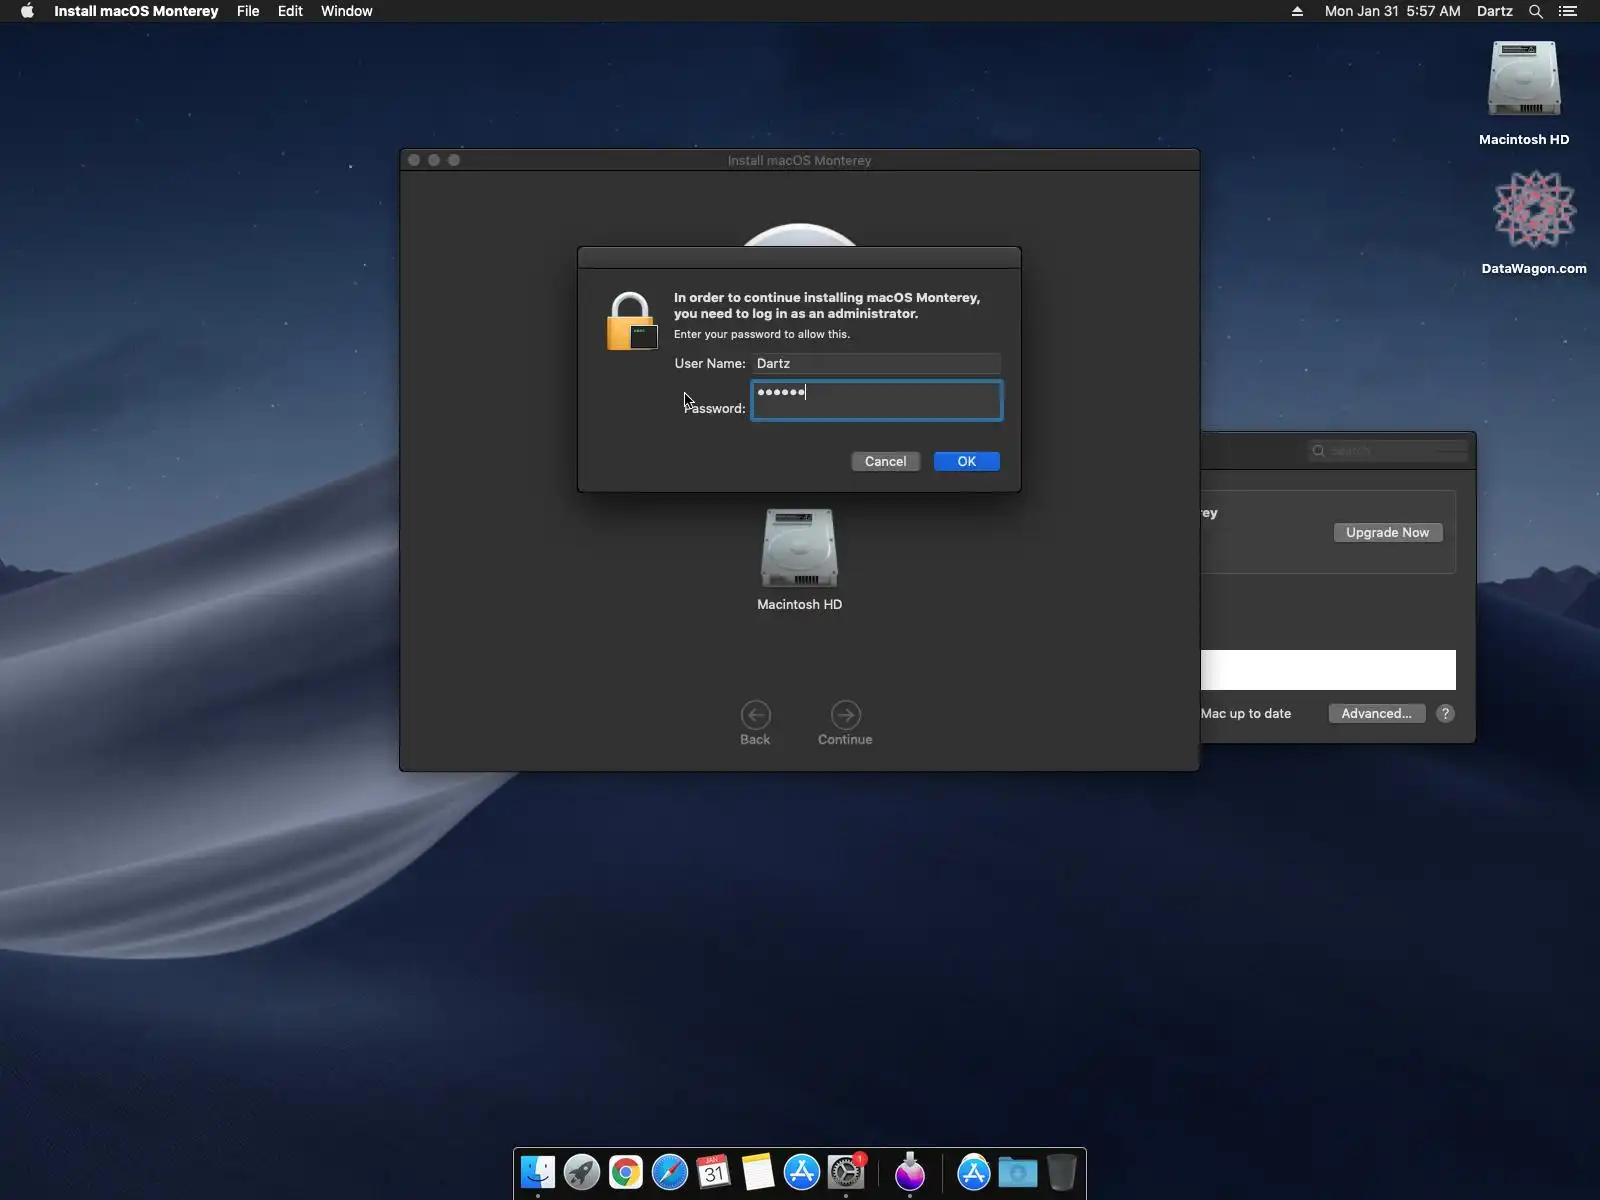
Task: Open the Window menu
Action: [347, 11]
